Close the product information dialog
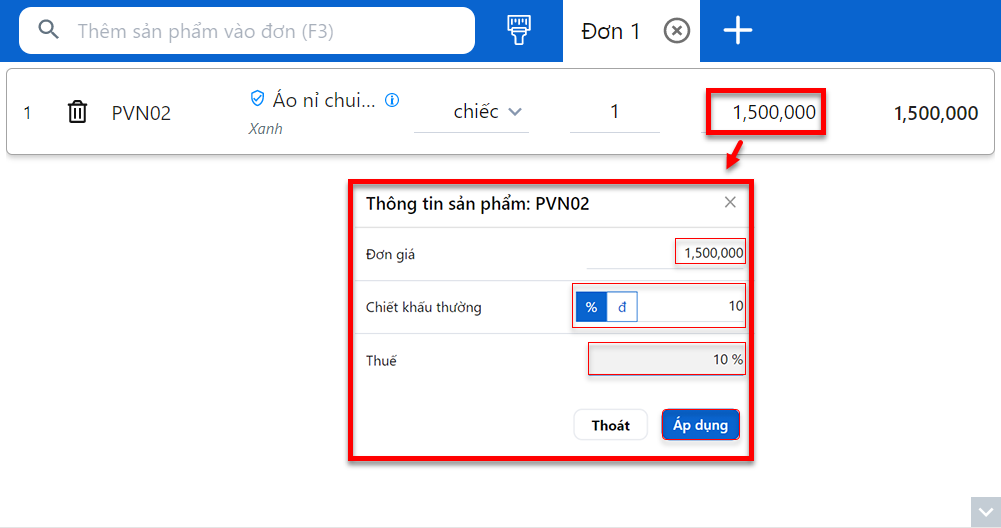This screenshot has width=1001, height=528. point(730,202)
